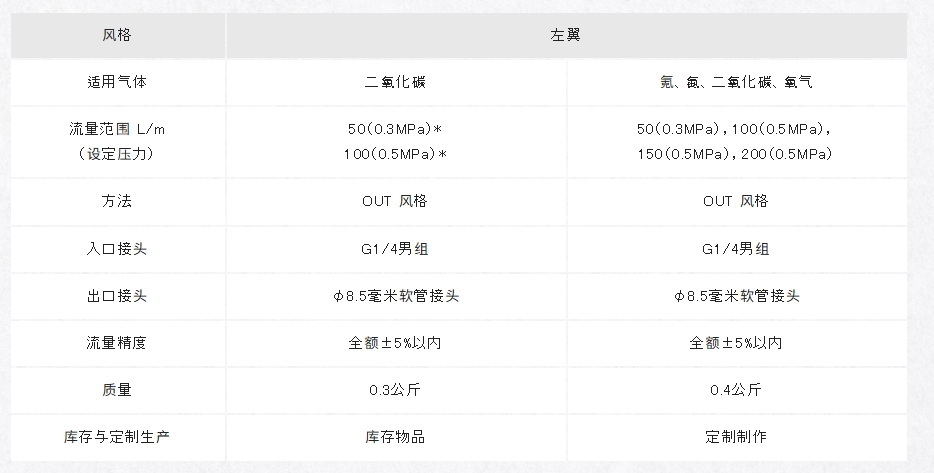Select the 入口接头 row label
Screen dimensions: 934x473
pyautogui.click(x=117, y=249)
